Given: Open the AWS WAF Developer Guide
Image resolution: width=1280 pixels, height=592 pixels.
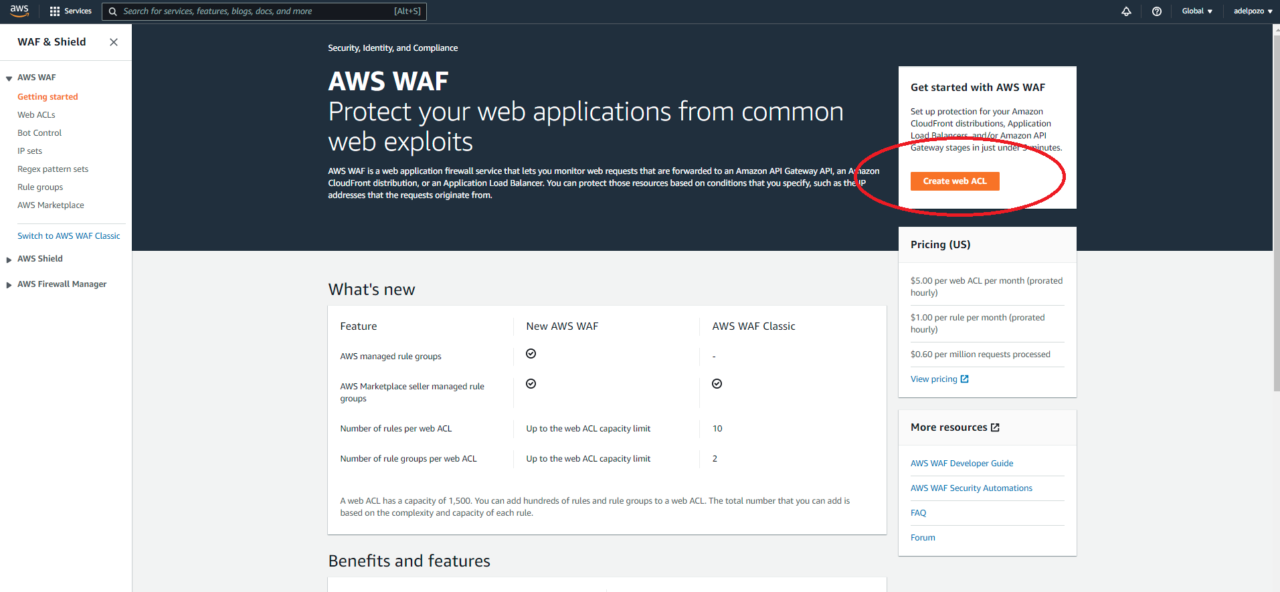Looking at the screenshot, I should pos(962,462).
